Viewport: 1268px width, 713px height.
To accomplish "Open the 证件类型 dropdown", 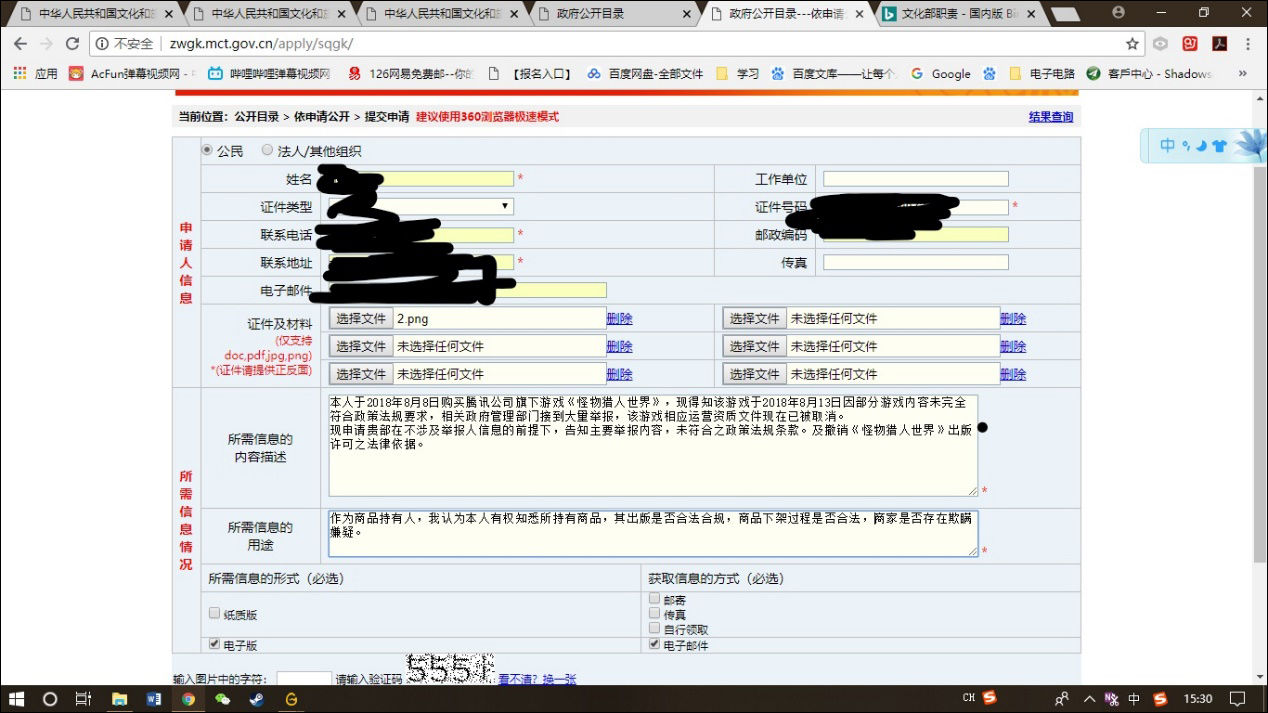I will click(421, 206).
